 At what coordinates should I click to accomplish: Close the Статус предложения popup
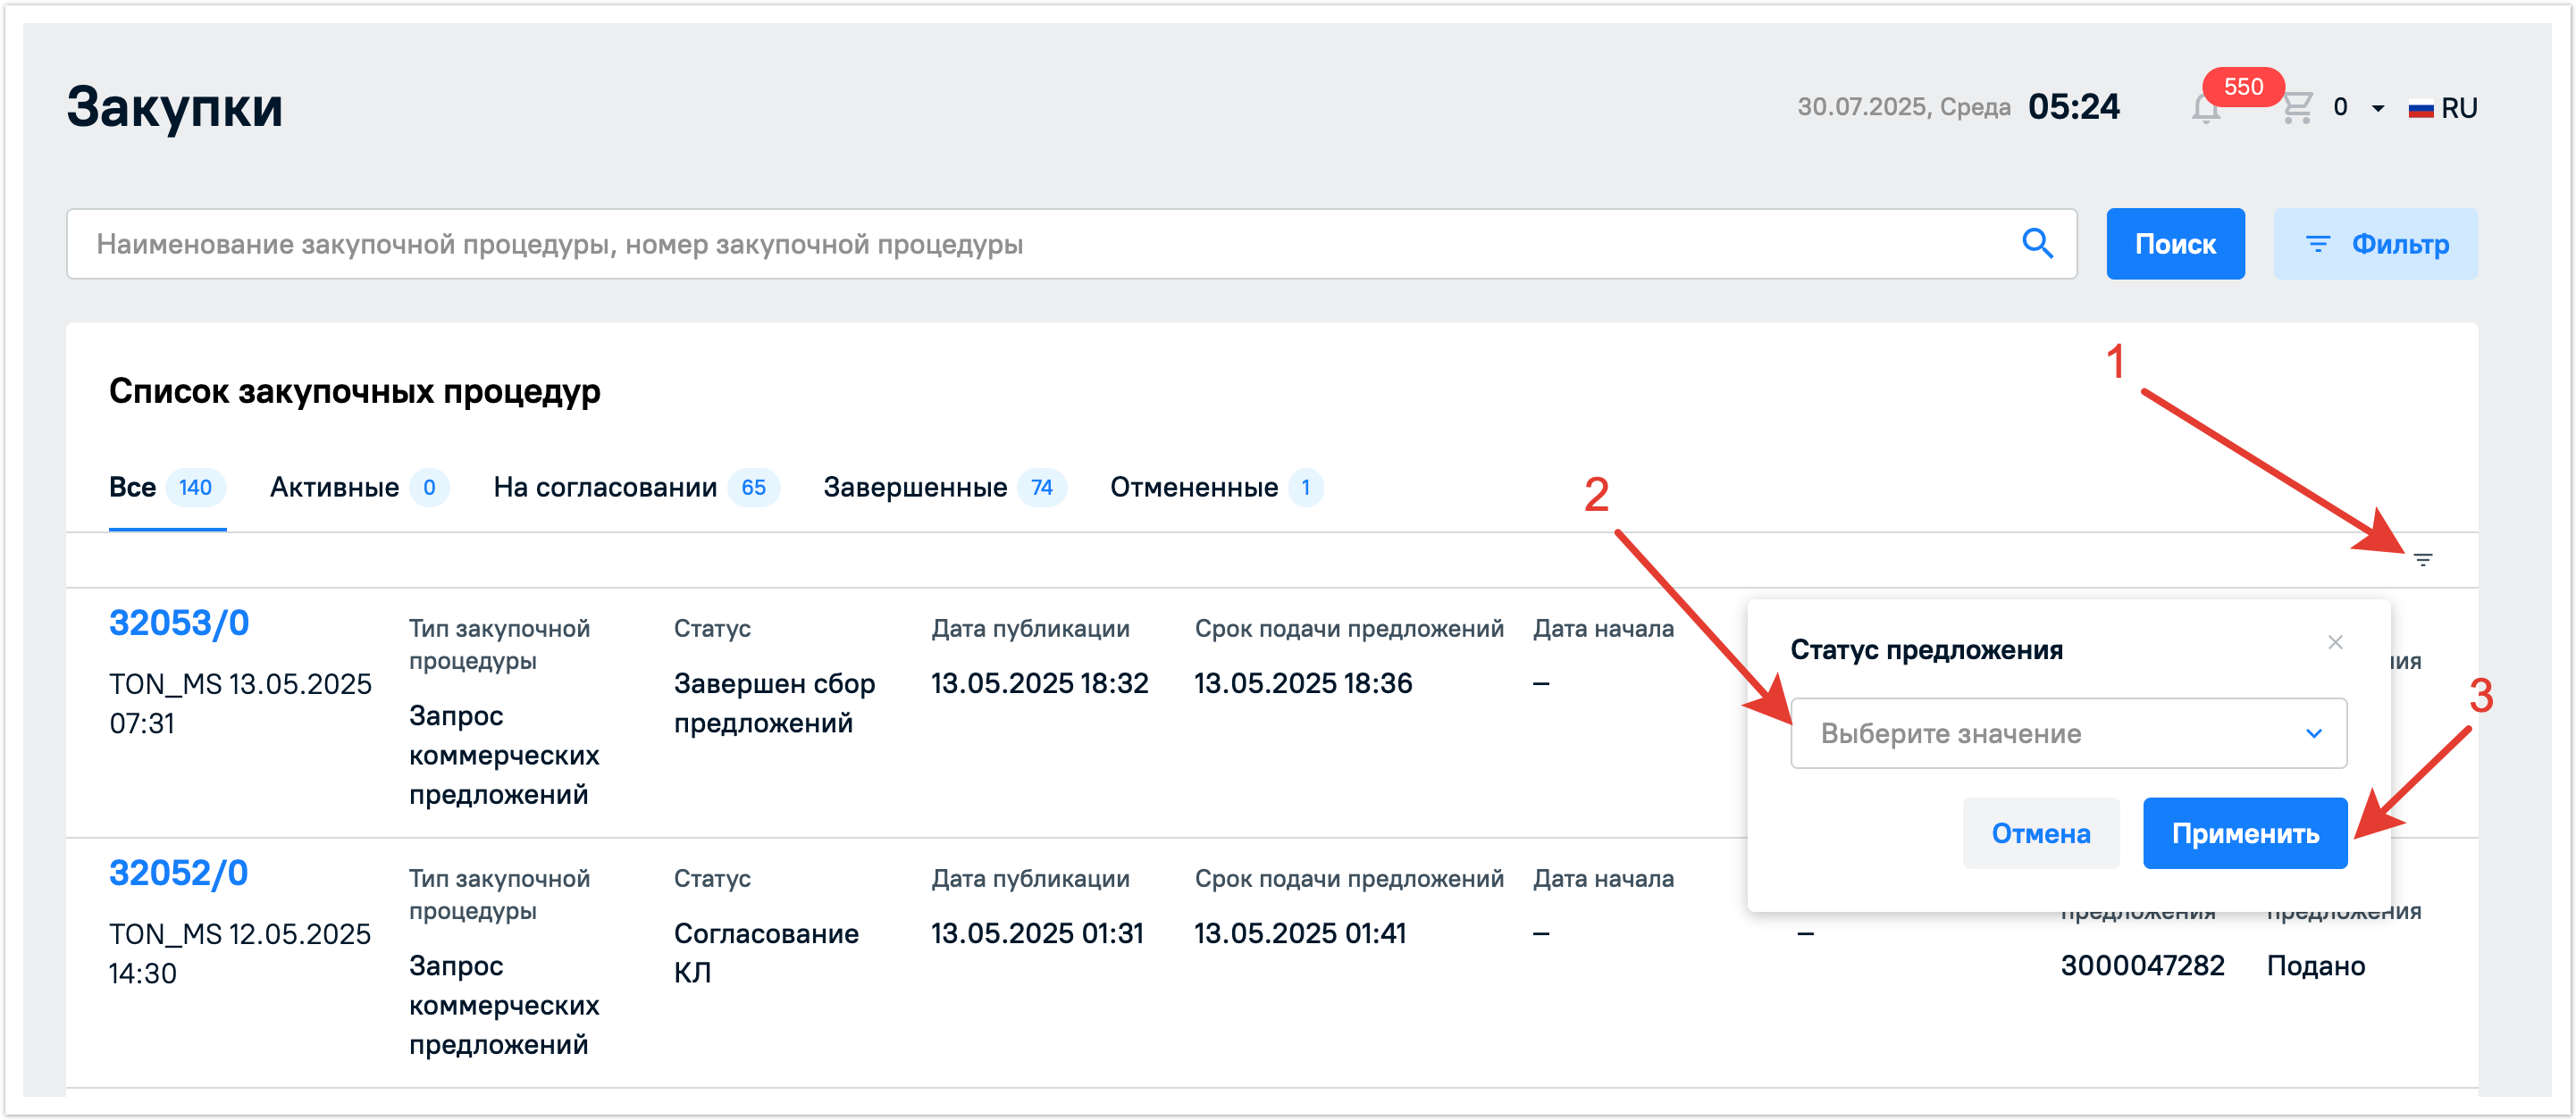[2335, 642]
